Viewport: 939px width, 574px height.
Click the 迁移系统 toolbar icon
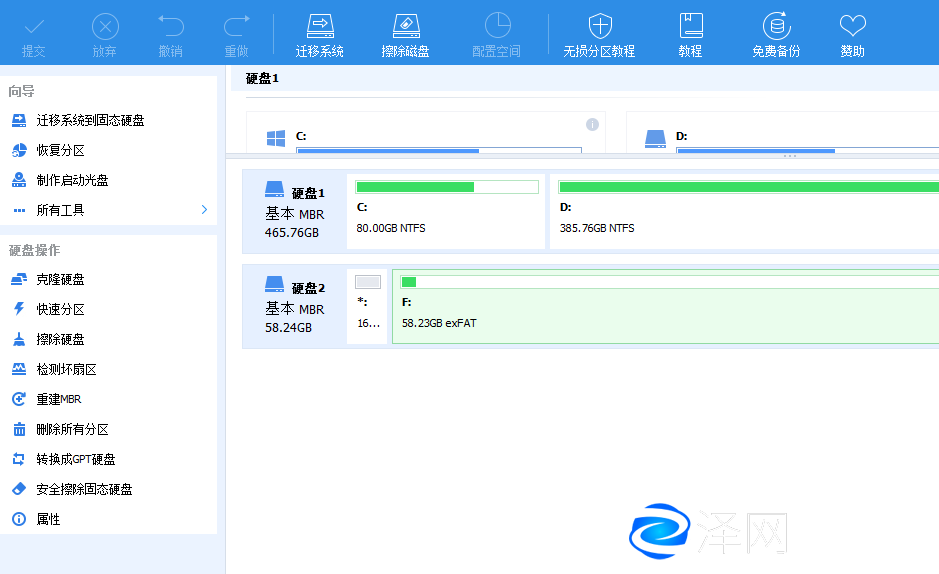point(319,26)
